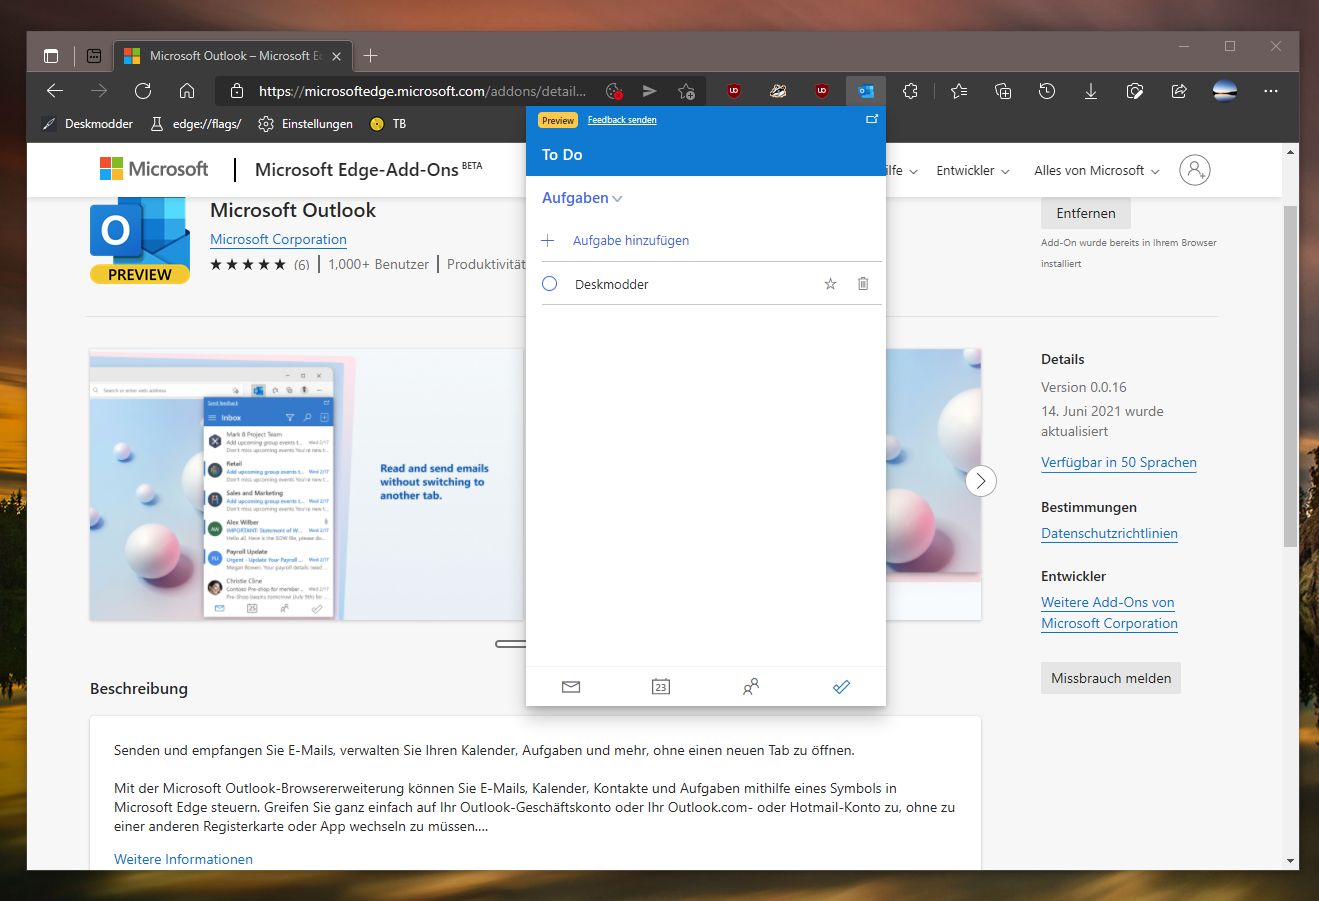This screenshot has width=1319, height=901.
Task: Click Entfernen to remove the add-on
Action: click(x=1086, y=213)
